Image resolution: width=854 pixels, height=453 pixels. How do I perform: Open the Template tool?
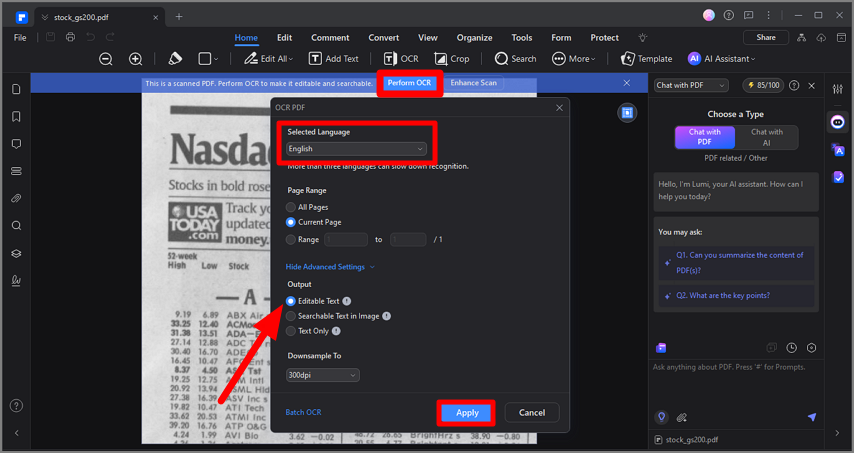click(646, 59)
